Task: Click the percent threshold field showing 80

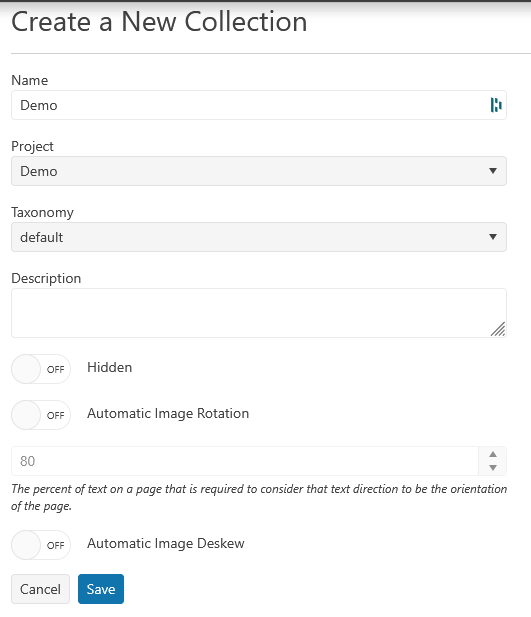Action: click(245, 461)
